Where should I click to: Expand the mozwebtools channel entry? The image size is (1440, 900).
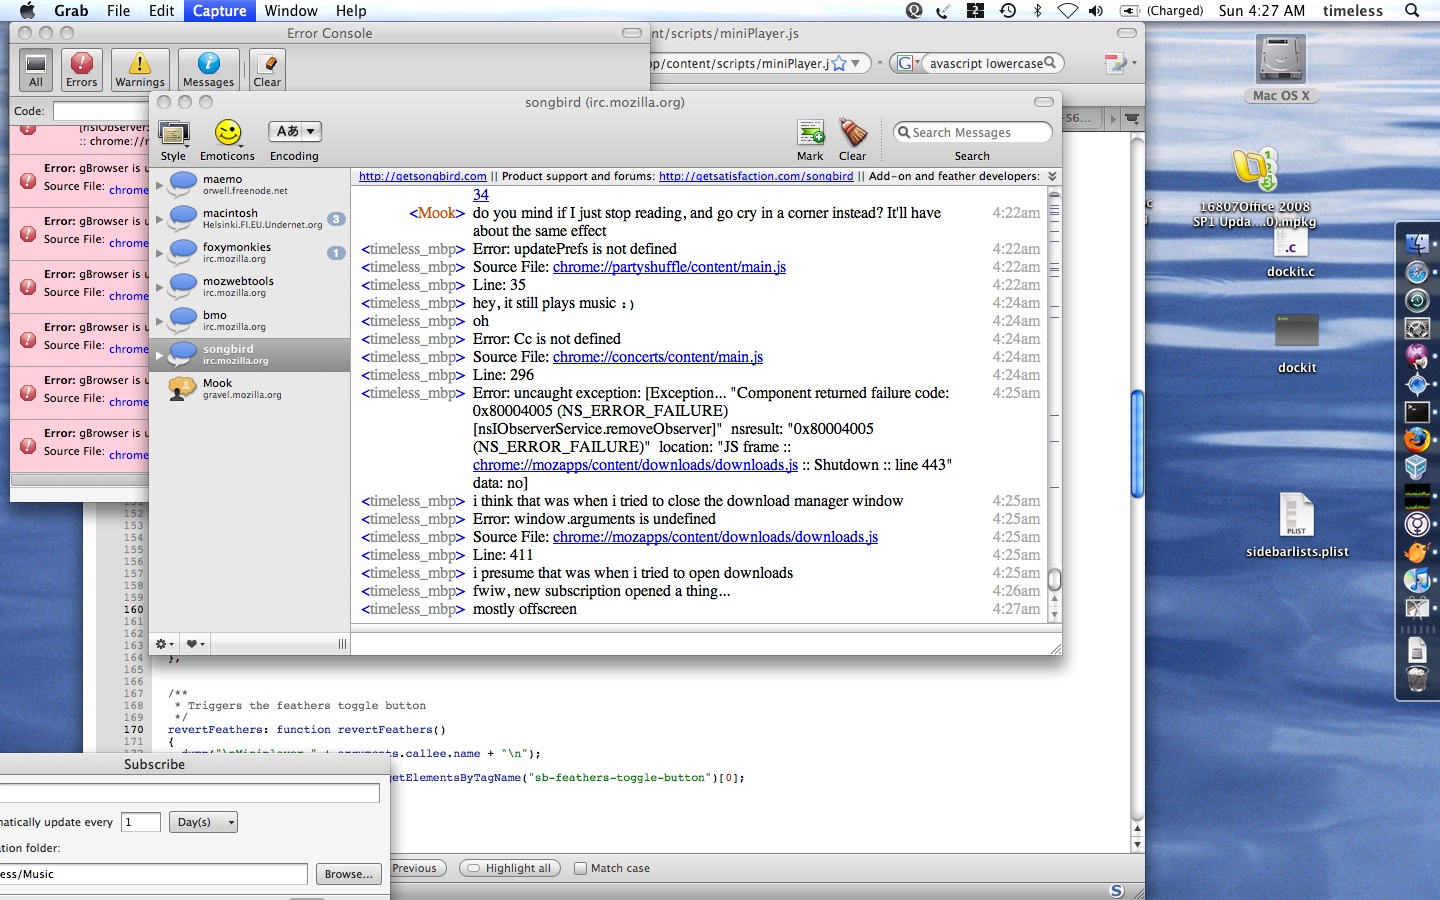coord(159,287)
